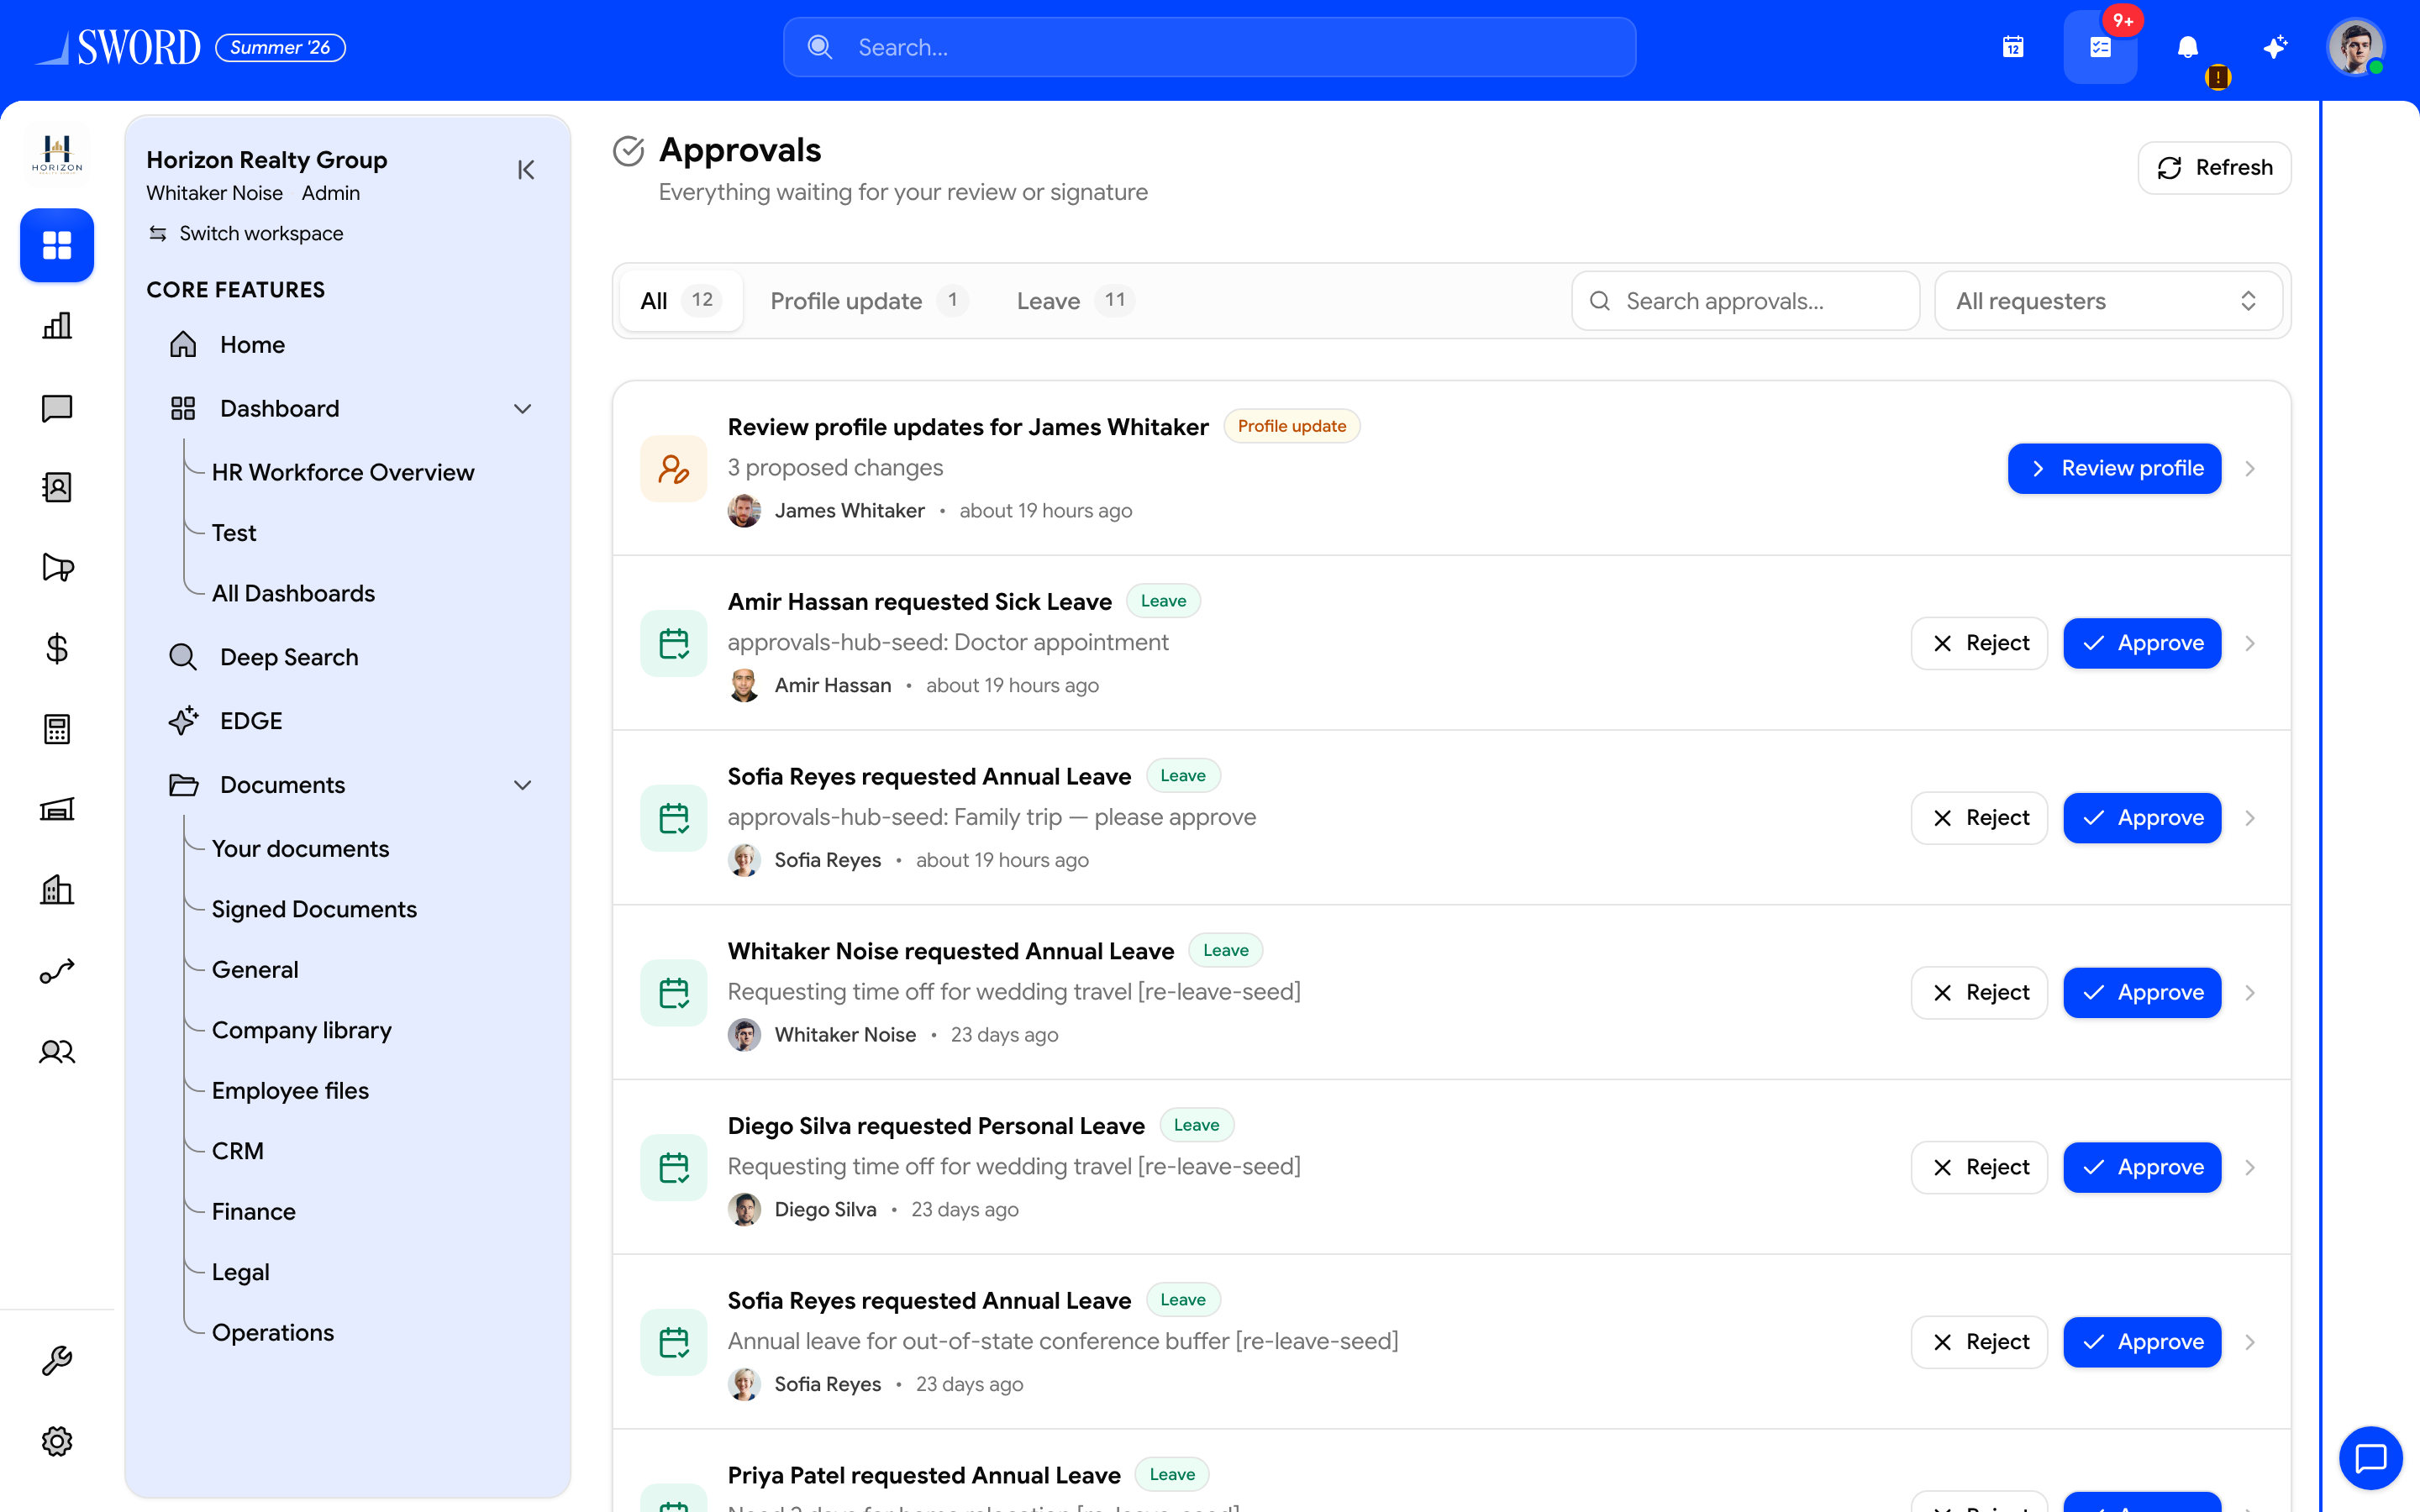Reject Amir Hassan's Sick Leave request
This screenshot has height=1512, width=2420.
1979,643
